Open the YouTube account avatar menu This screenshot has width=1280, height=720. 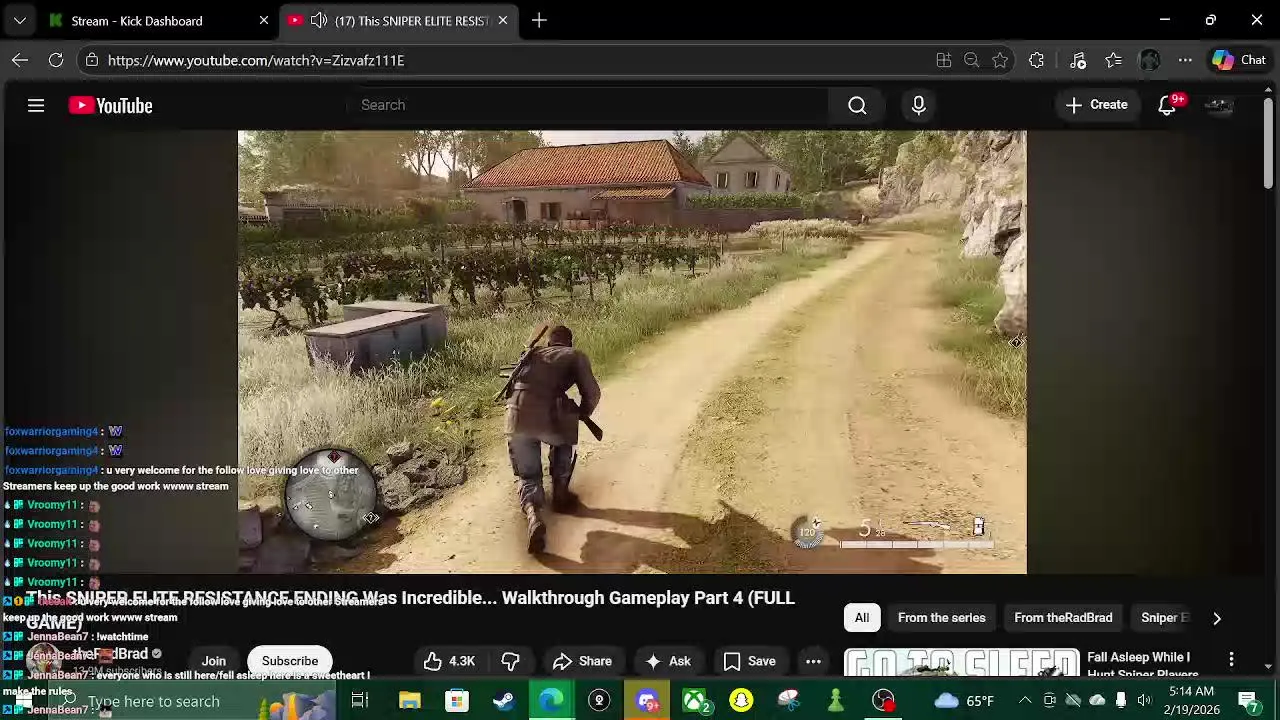click(1219, 105)
